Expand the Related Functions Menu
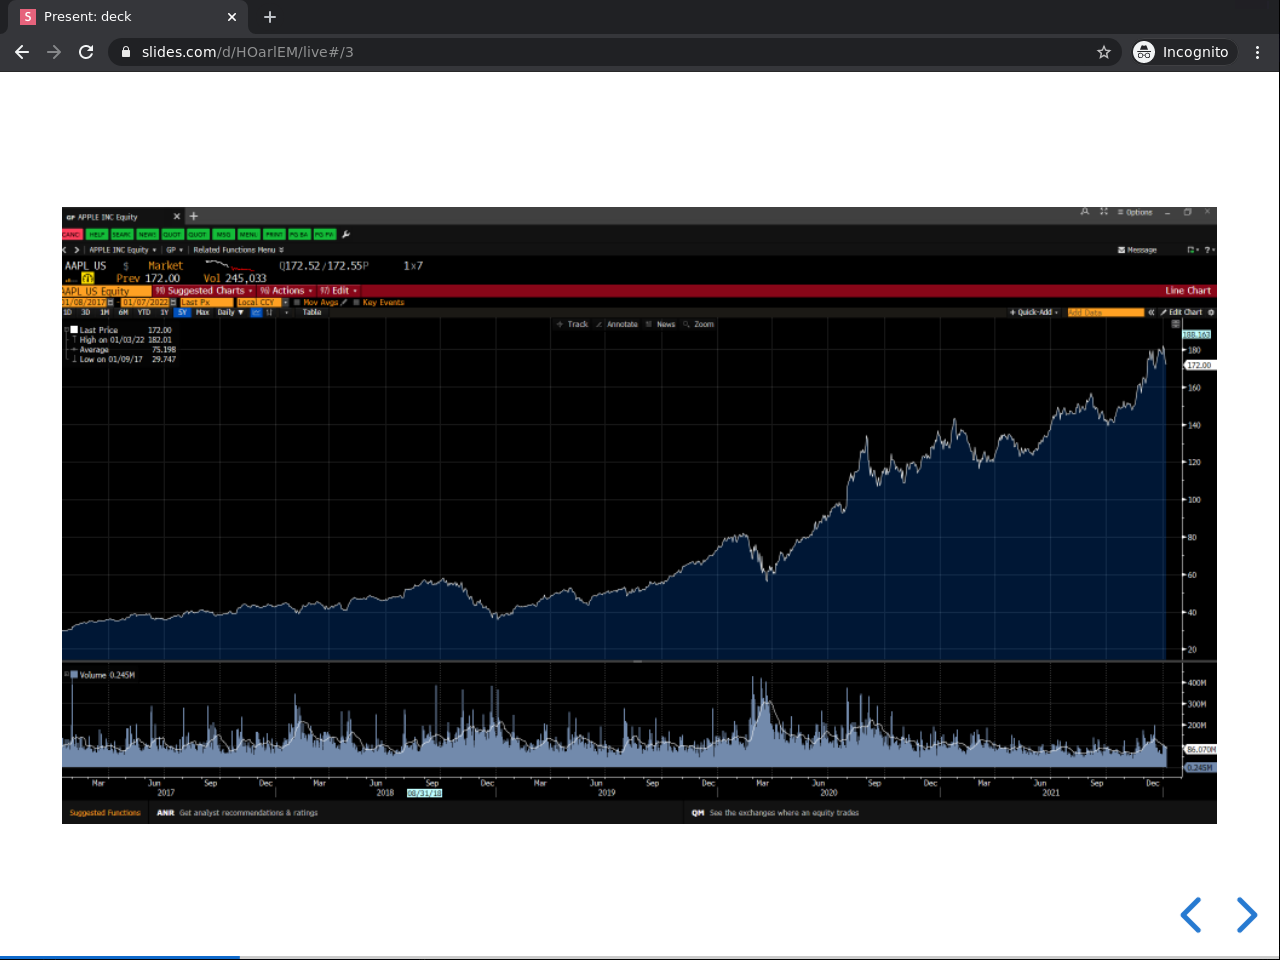 pos(238,250)
